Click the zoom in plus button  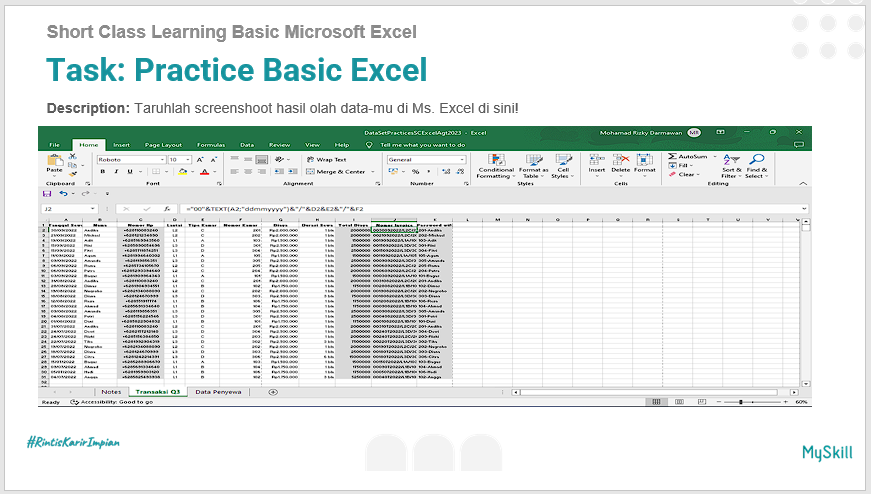click(x=785, y=401)
